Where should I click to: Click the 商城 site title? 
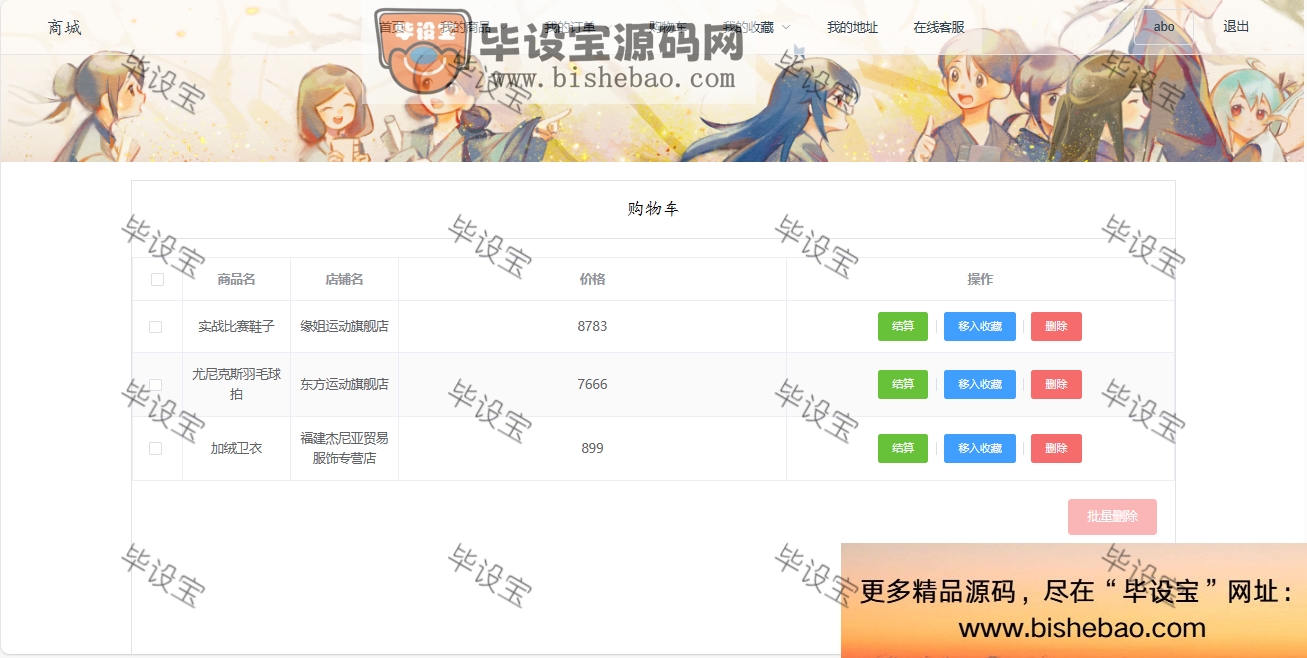pyautogui.click(x=65, y=27)
